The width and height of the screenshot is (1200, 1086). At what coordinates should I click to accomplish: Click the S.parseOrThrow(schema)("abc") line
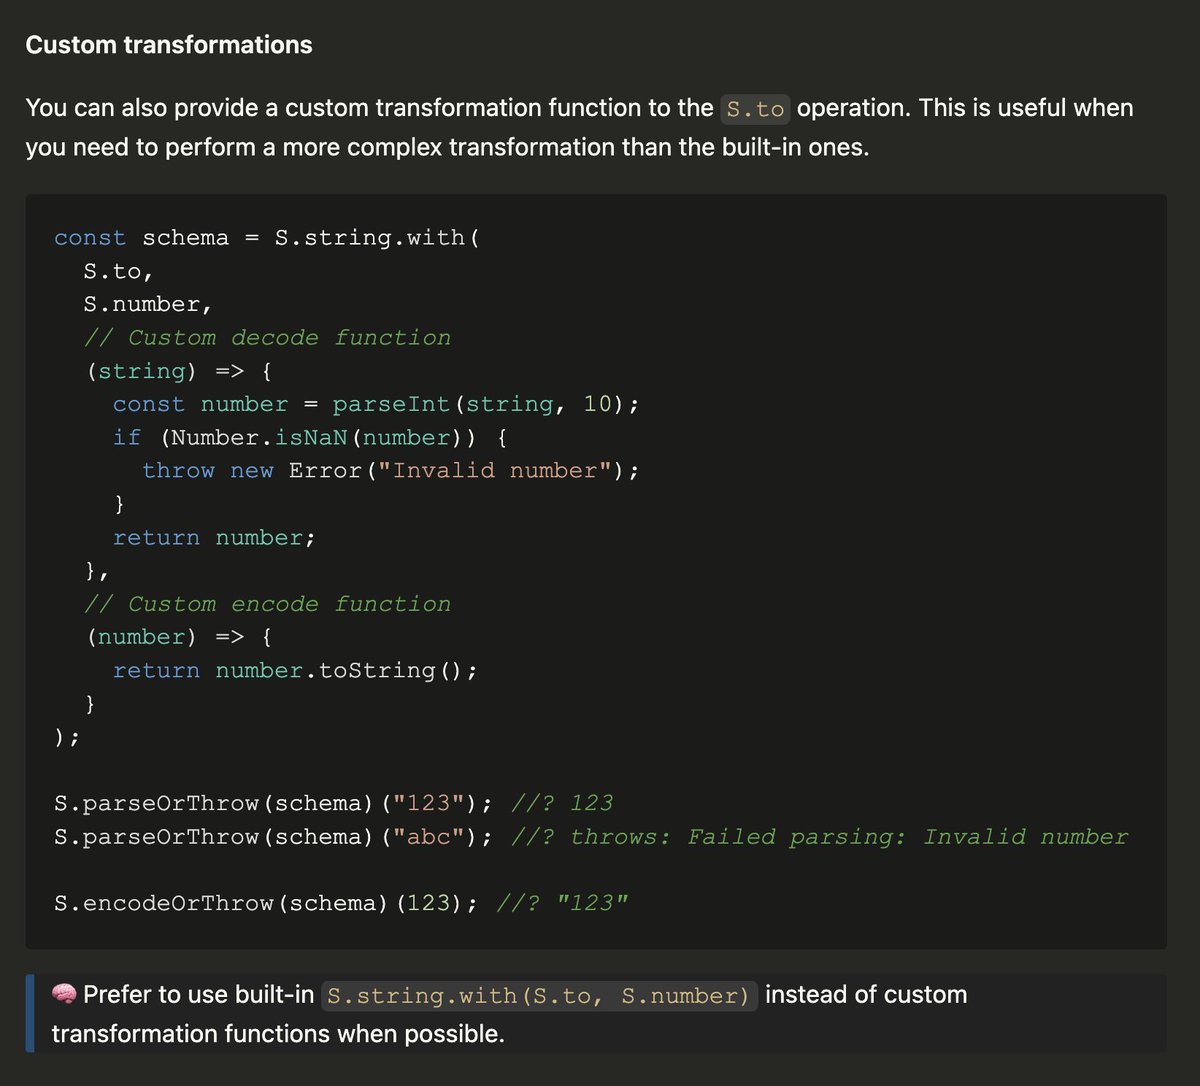pyautogui.click(x=591, y=837)
